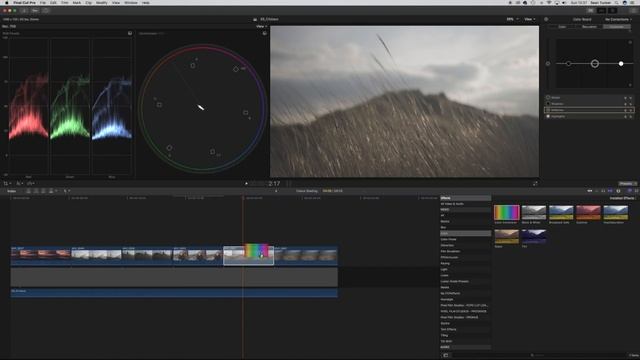Open the video scopes View dropdown
Image resolution: width=640 pixels, height=360 pixels.
261,26
